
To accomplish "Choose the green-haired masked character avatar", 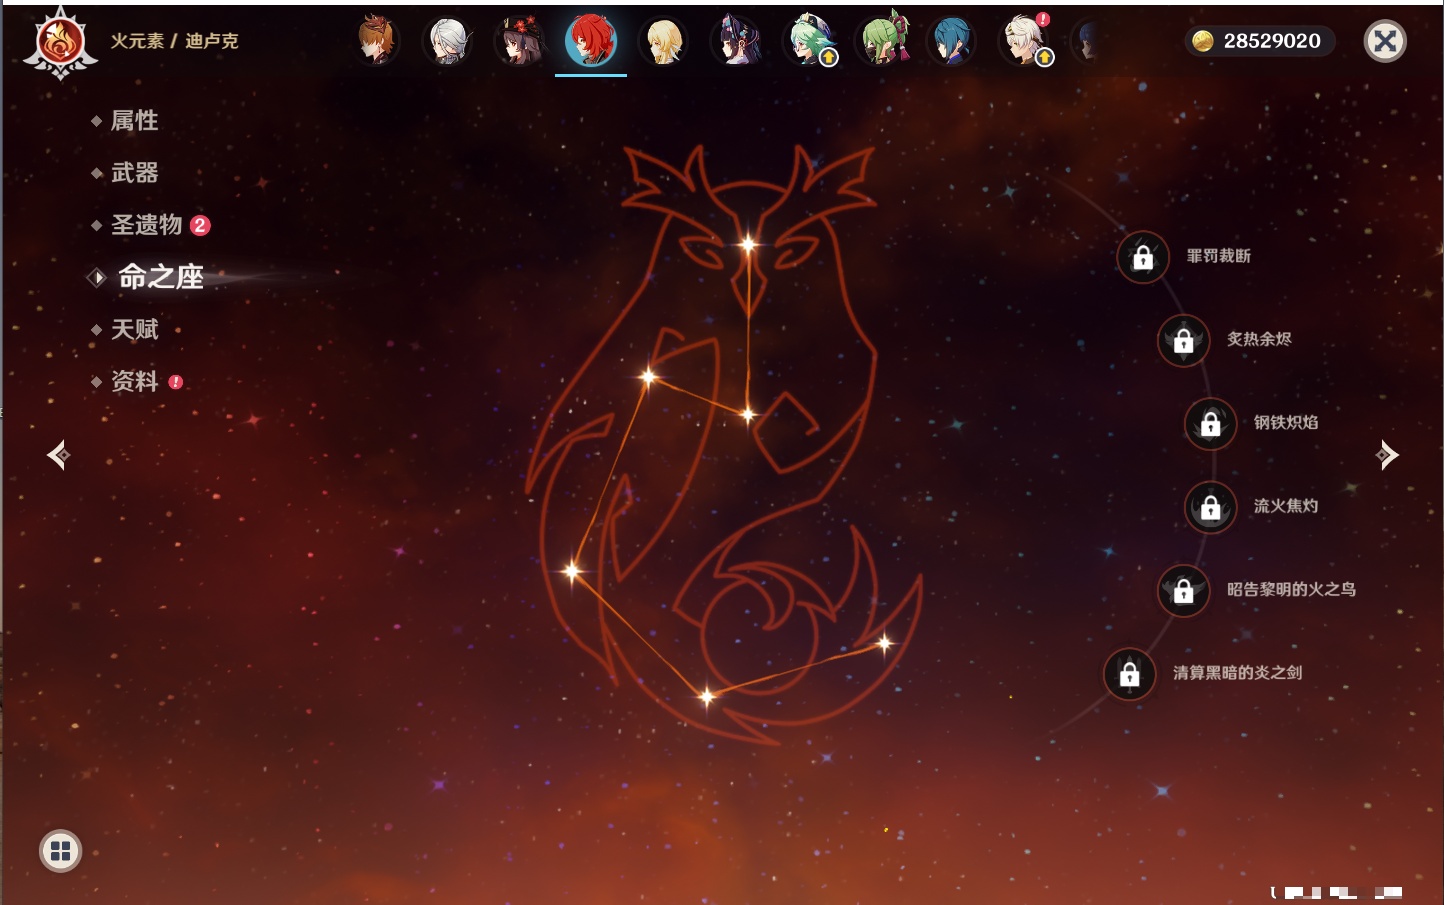I will [x=883, y=42].
